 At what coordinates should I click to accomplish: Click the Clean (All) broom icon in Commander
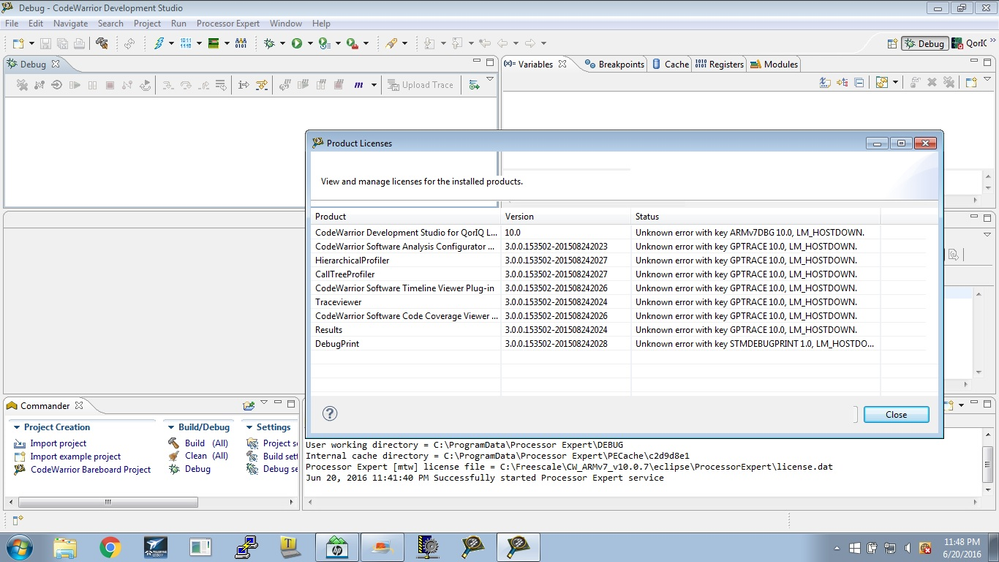click(x=173, y=456)
